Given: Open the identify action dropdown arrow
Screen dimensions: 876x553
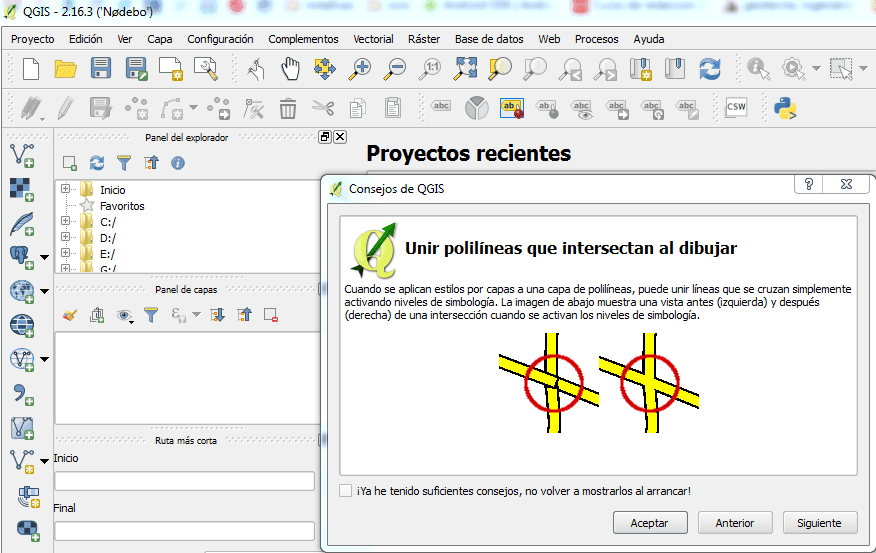Looking at the screenshot, I should click(x=816, y=69).
